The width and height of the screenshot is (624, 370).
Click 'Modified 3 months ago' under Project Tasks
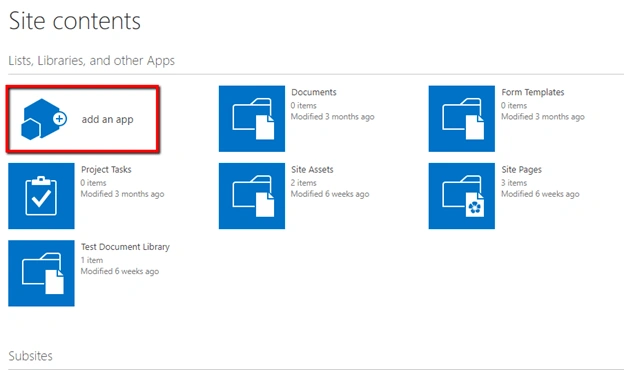[x=123, y=194]
